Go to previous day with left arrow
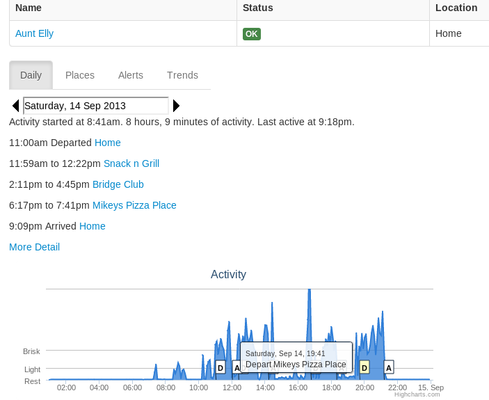This screenshot has height=400, width=489. [15, 106]
